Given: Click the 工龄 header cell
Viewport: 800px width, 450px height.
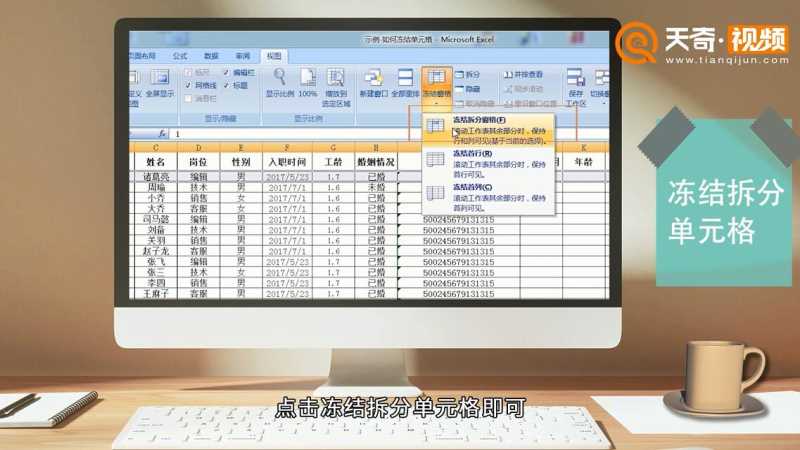Looking at the screenshot, I should point(333,162).
